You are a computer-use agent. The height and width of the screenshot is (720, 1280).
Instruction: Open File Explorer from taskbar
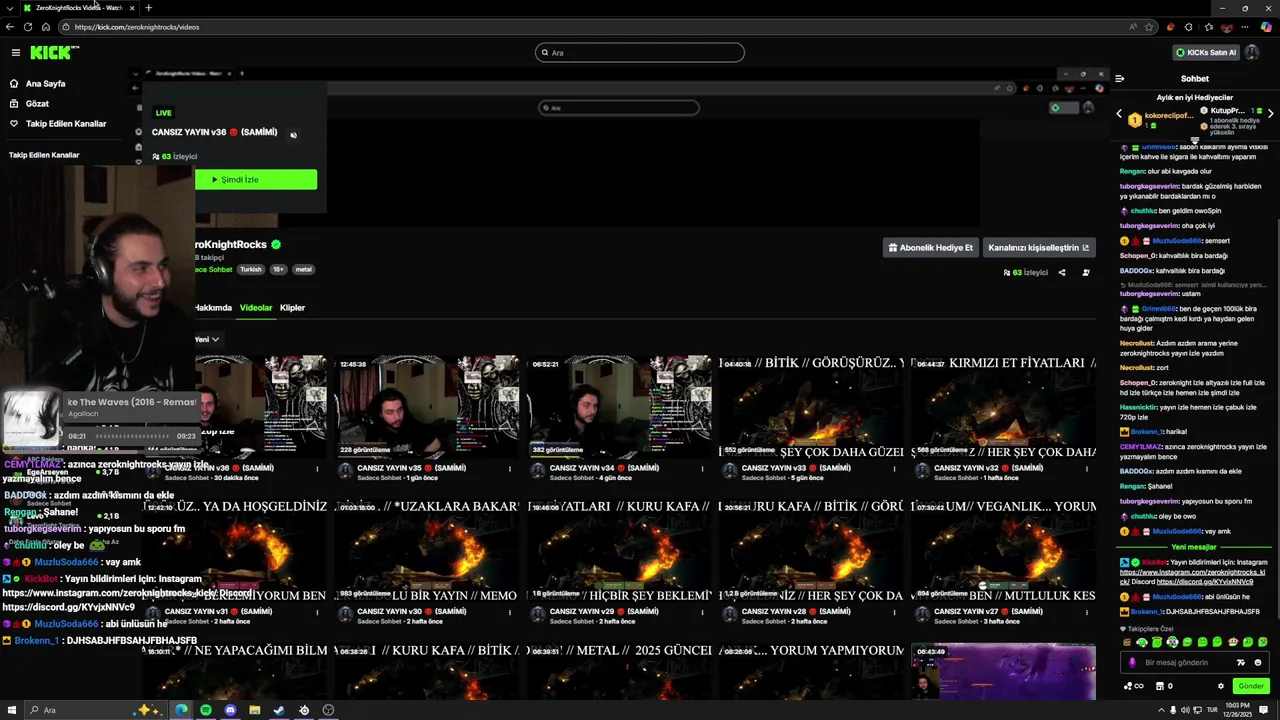tap(255, 710)
